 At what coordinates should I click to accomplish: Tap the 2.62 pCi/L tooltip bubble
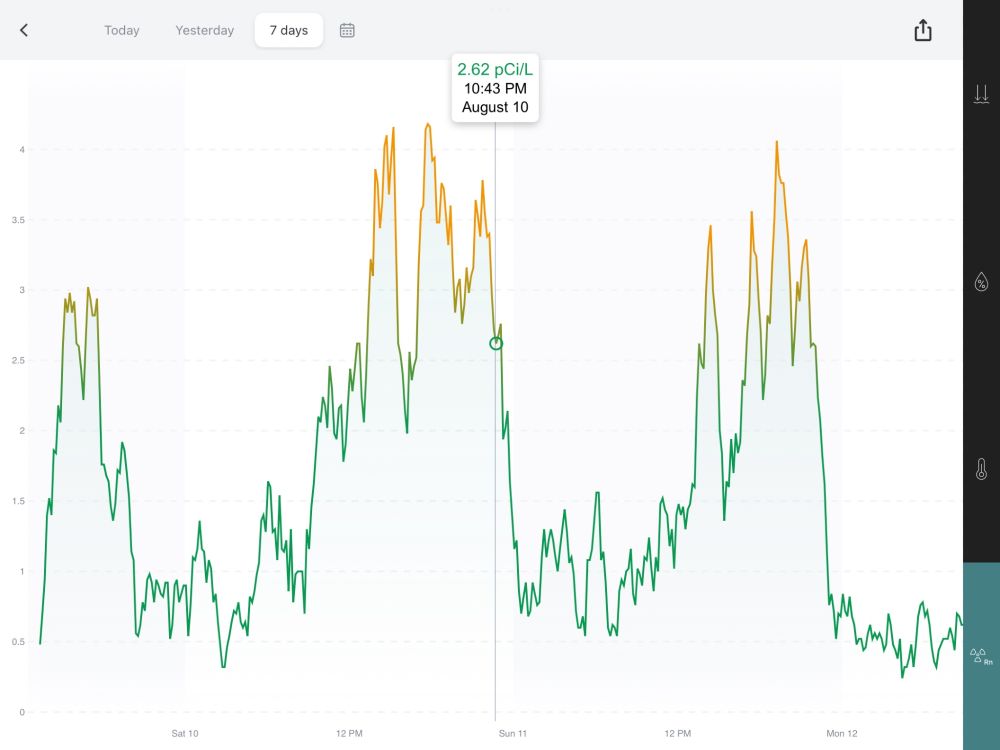[495, 88]
